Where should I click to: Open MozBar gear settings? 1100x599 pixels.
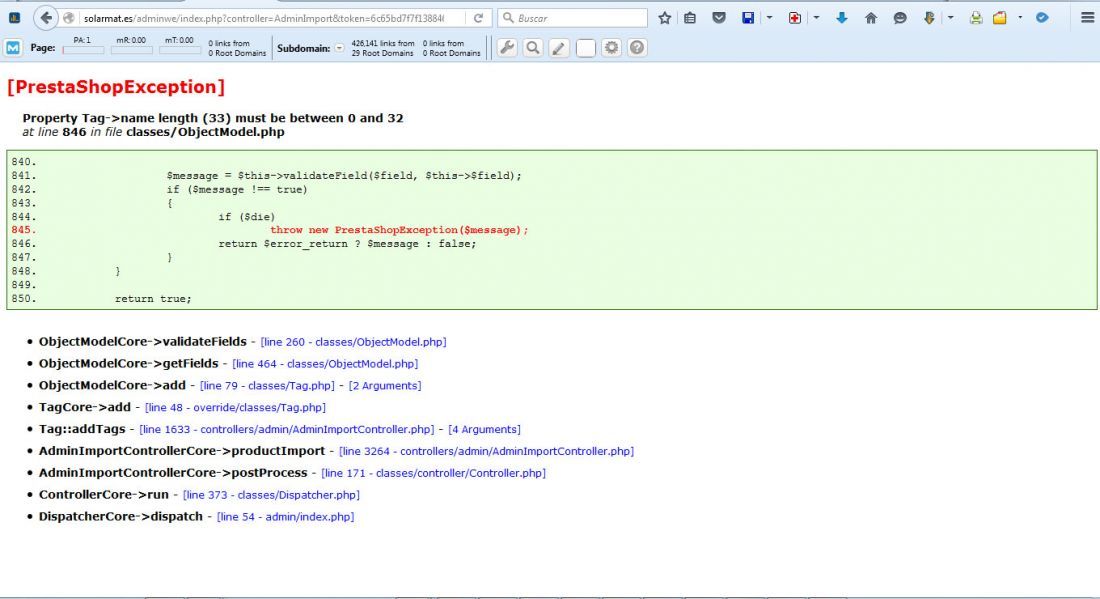(612, 48)
